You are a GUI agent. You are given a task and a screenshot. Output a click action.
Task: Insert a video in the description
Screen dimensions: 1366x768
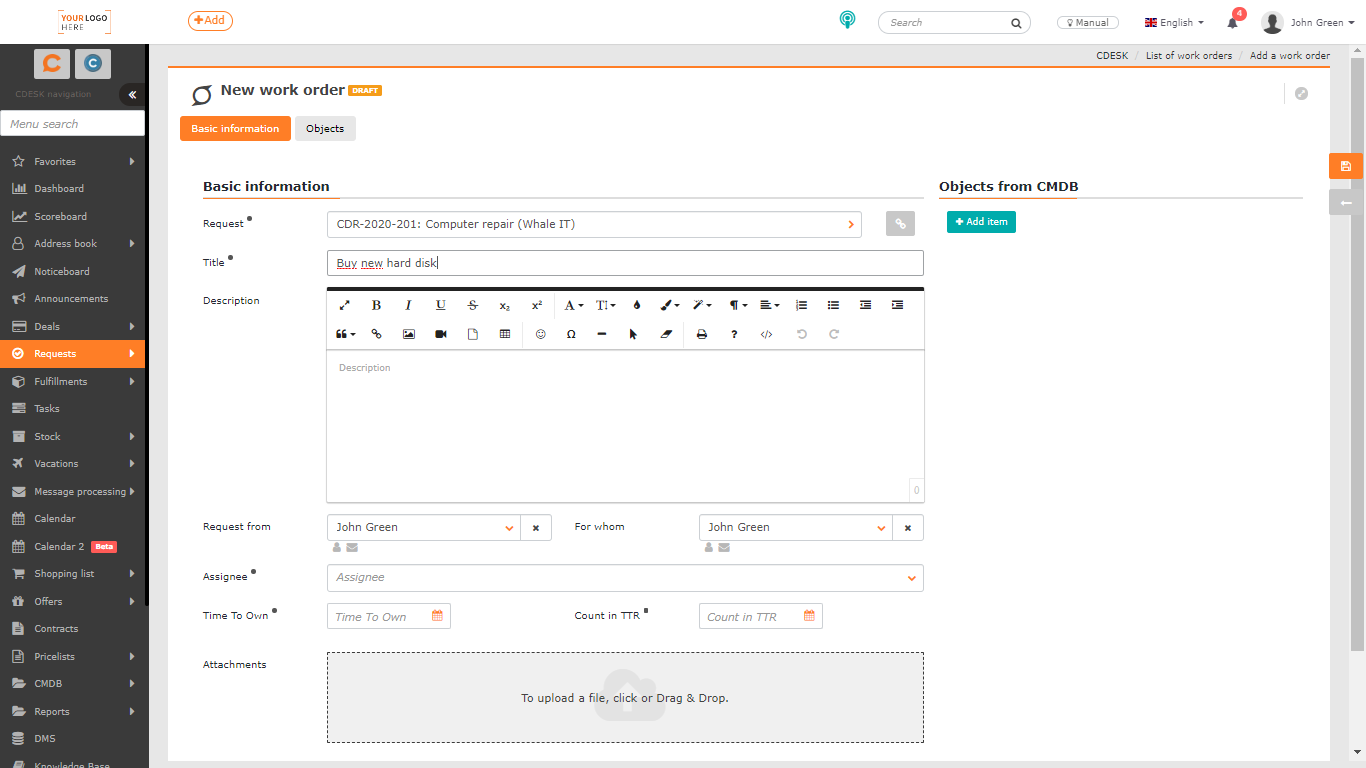(x=440, y=334)
